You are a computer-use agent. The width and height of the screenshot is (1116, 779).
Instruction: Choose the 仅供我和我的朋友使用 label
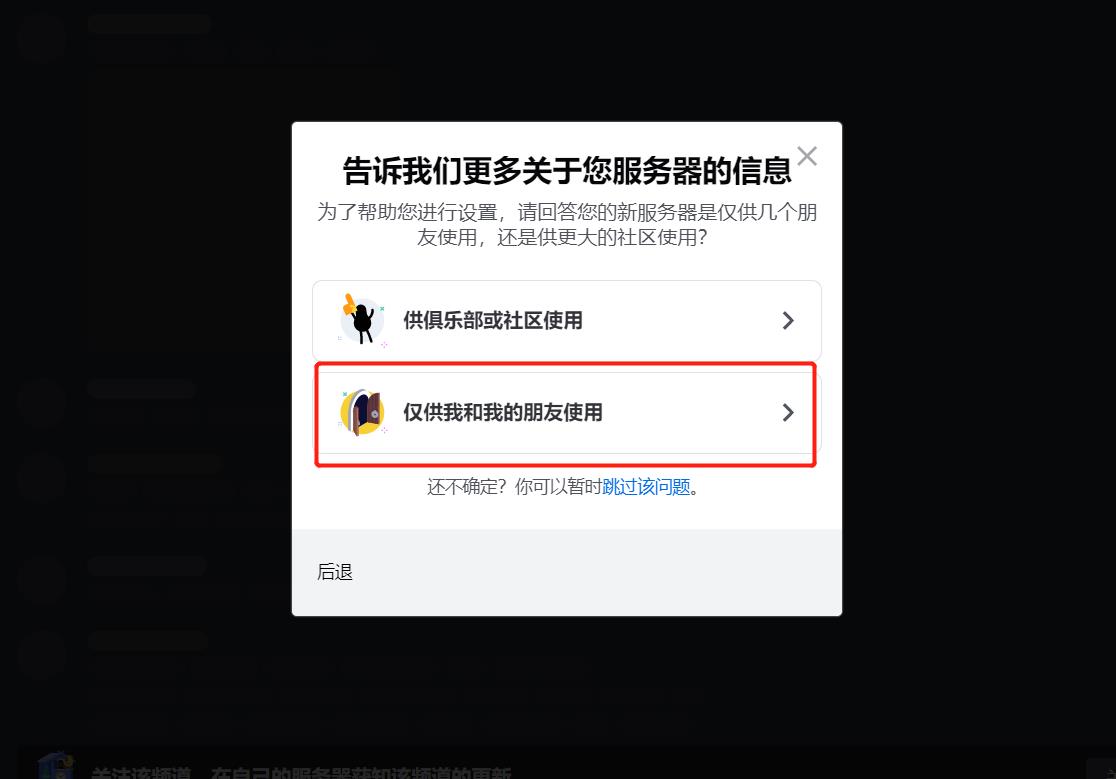coord(502,413)
